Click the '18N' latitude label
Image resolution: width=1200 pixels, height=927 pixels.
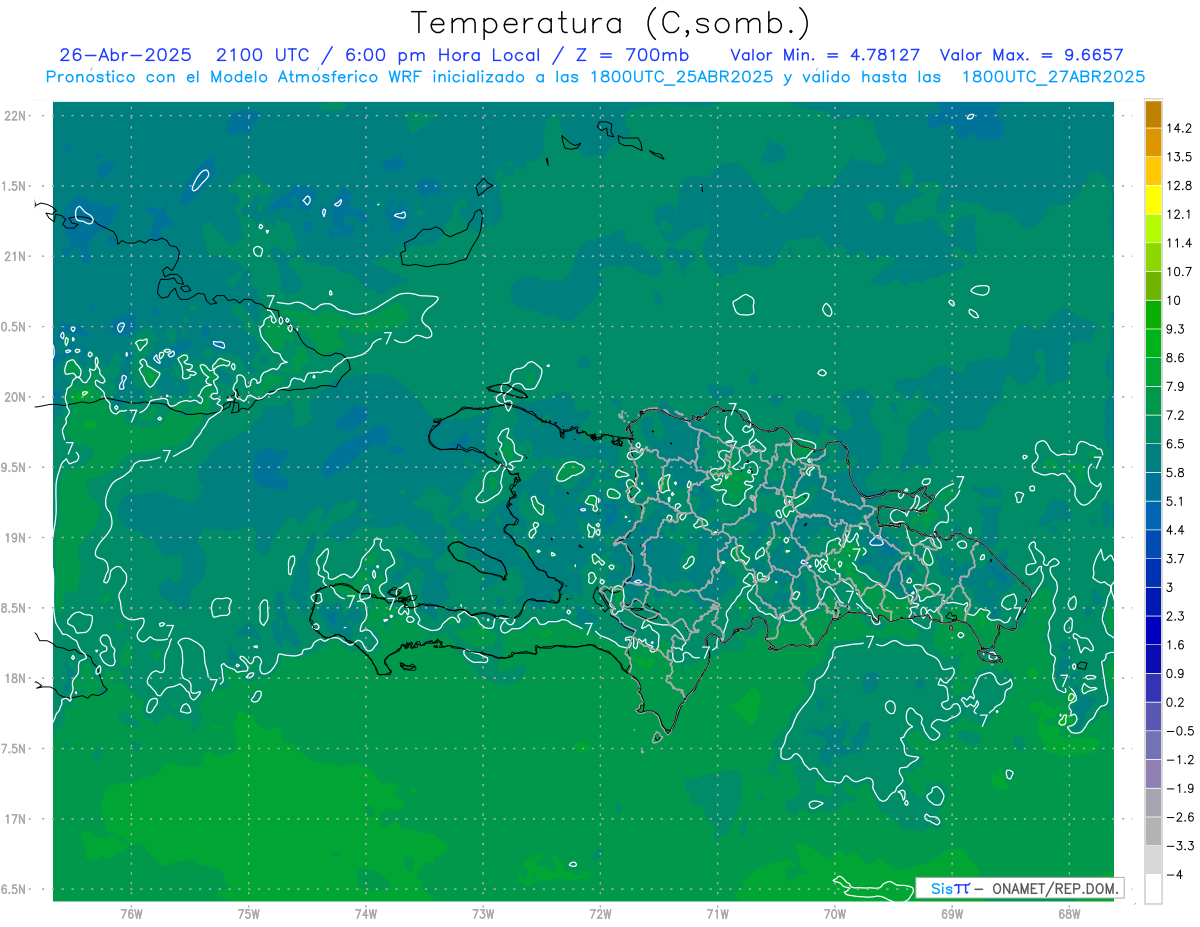click(x=17, y=678)
